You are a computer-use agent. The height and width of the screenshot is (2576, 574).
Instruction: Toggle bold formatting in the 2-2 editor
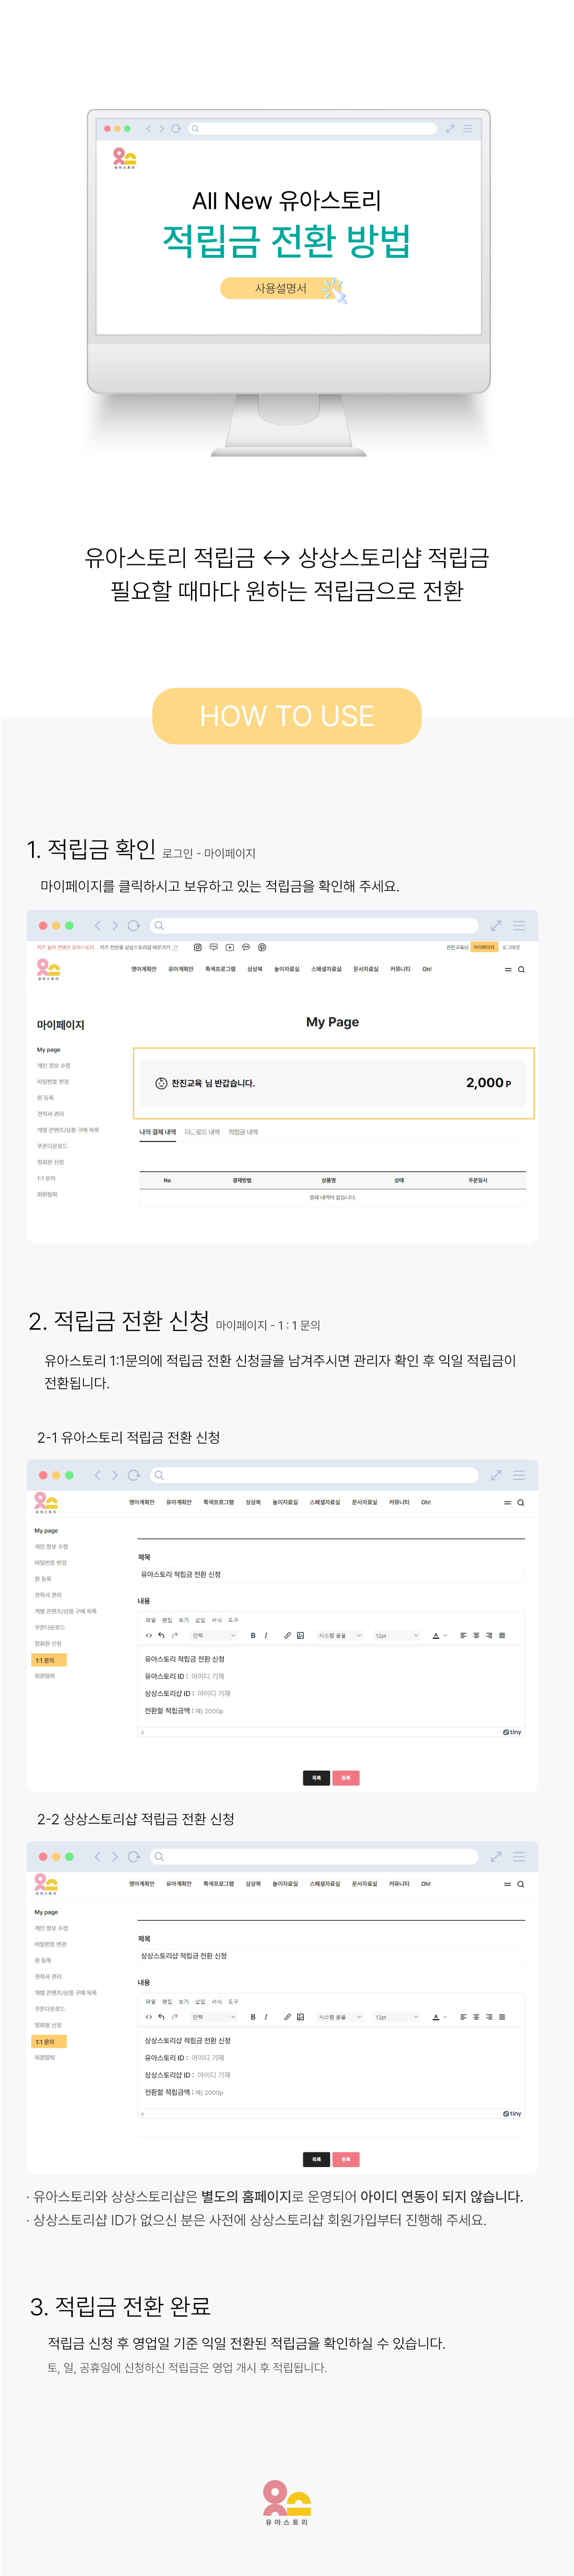(253, 2017)
